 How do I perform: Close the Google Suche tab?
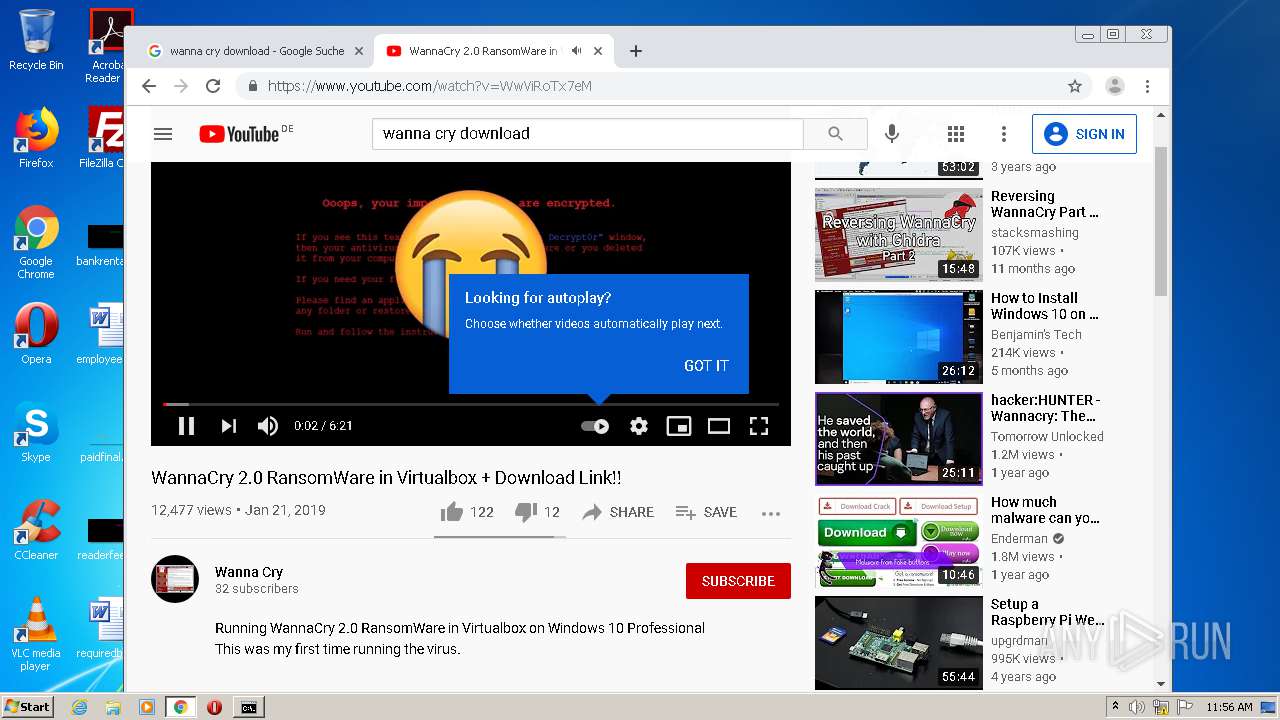[x=359, y=51]
